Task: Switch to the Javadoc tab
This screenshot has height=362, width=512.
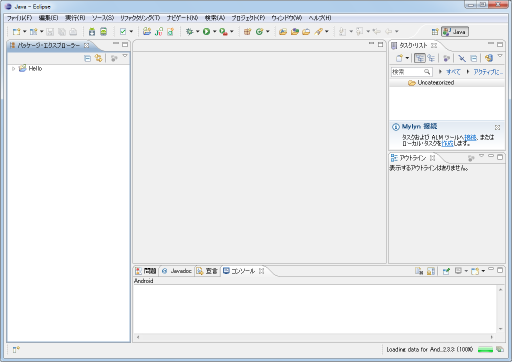Action: pyautogui.click(x=177, y=271)
